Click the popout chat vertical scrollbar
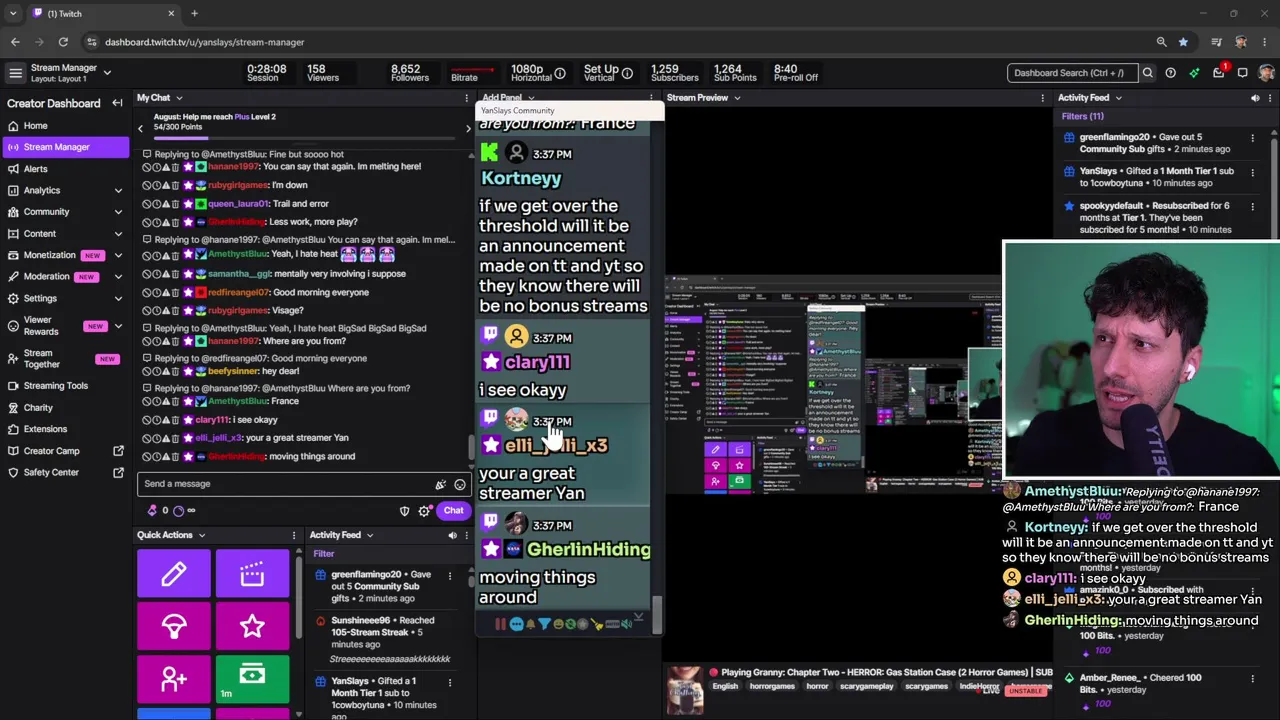 [657, 614]
